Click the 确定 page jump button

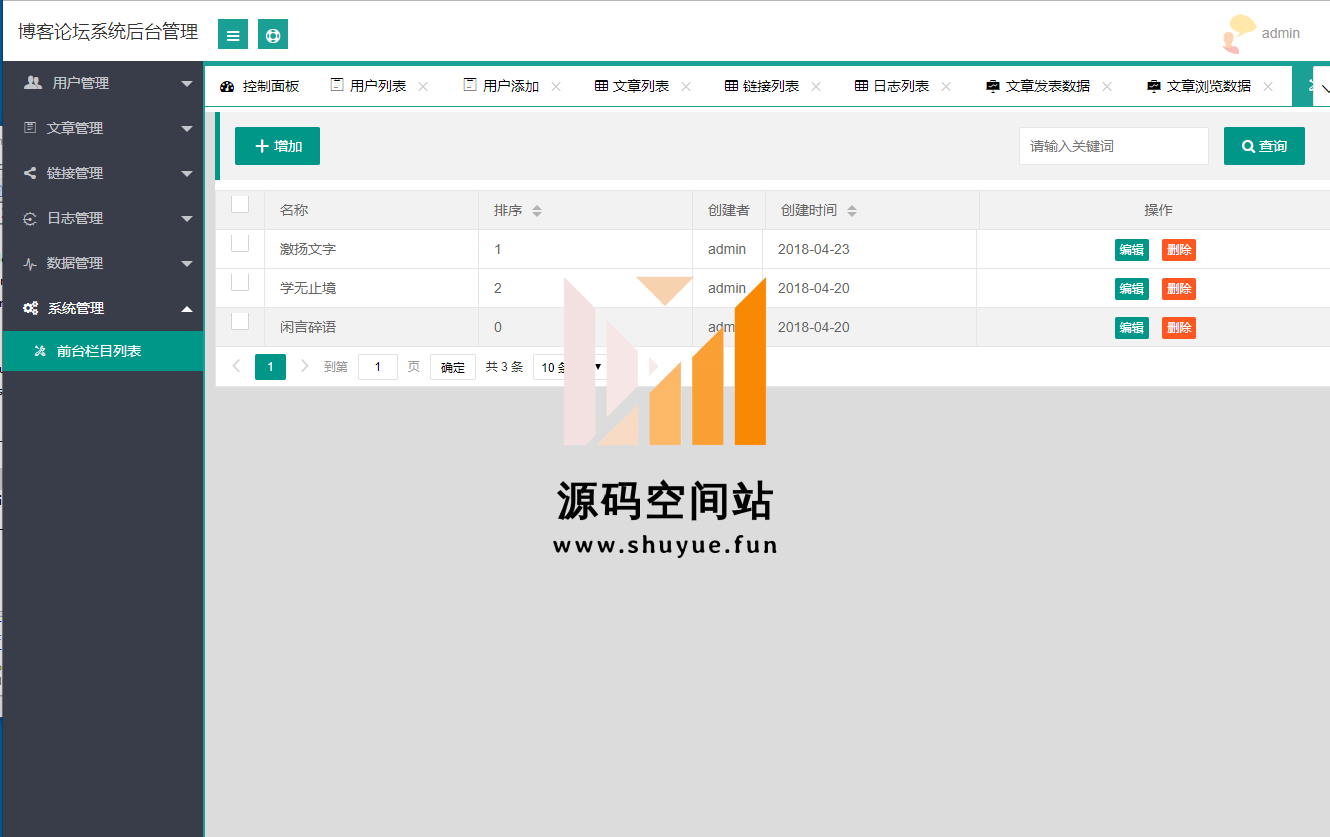(x=453, y=367)
